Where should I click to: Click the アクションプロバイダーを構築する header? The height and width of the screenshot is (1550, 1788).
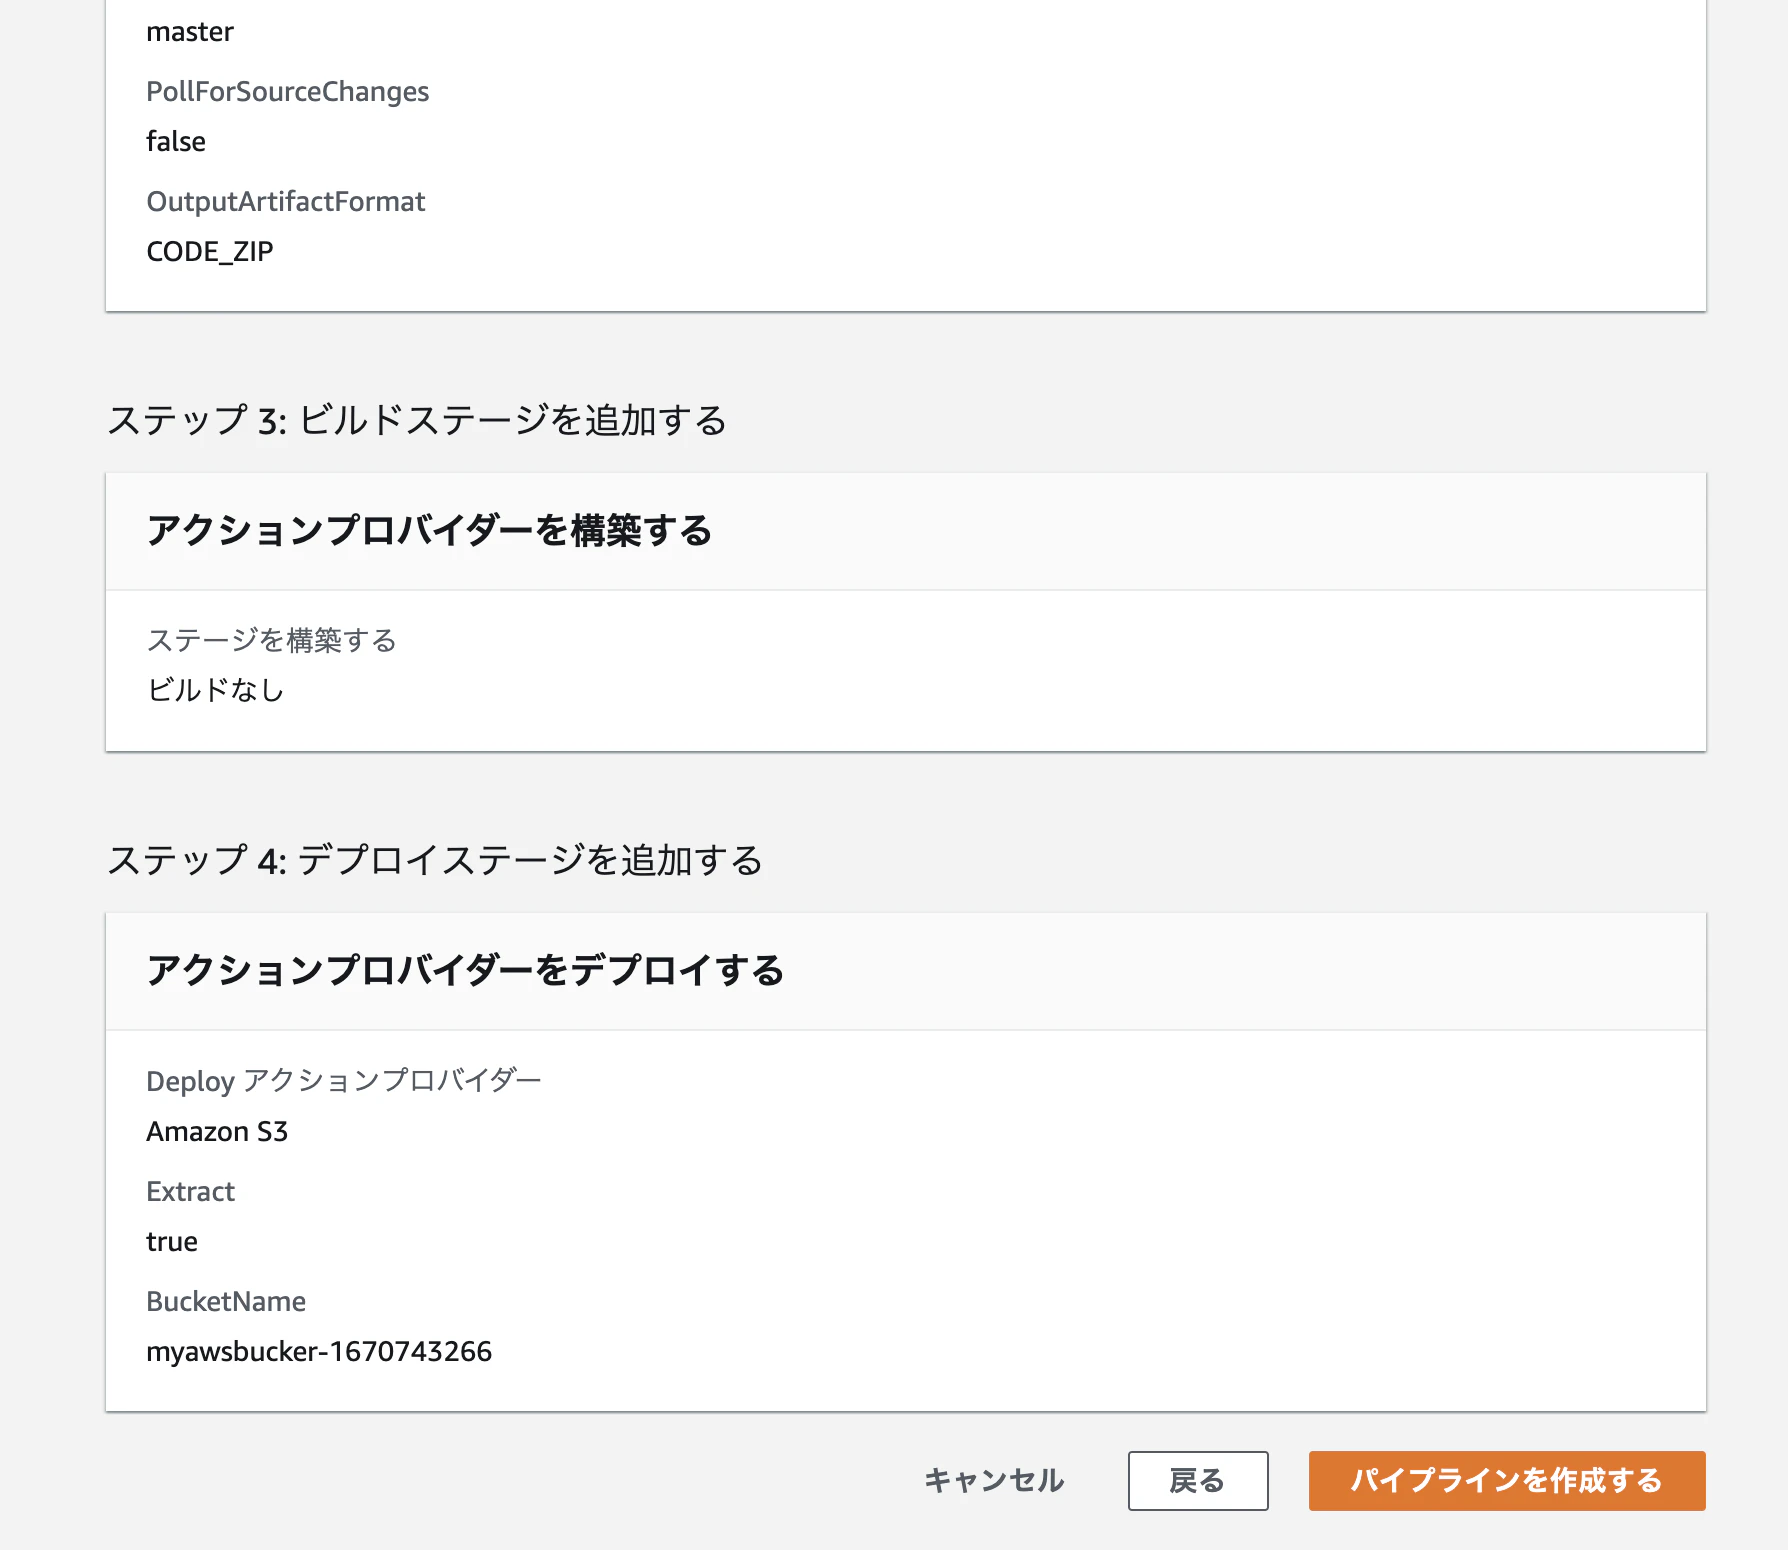[429, 530]
